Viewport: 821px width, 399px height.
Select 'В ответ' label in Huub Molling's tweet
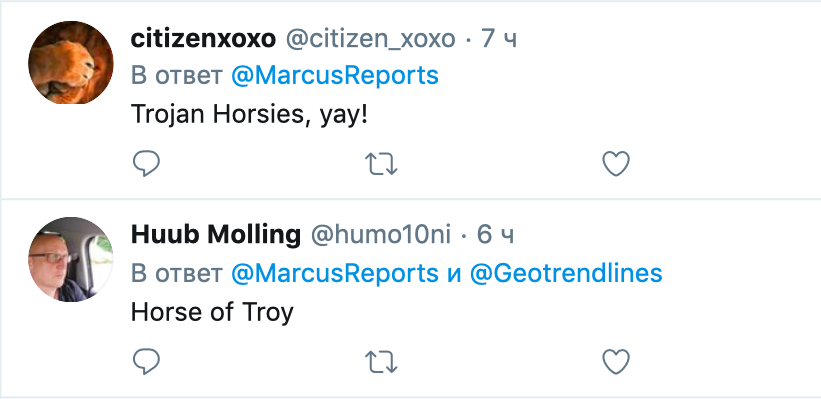pos(177,273)
